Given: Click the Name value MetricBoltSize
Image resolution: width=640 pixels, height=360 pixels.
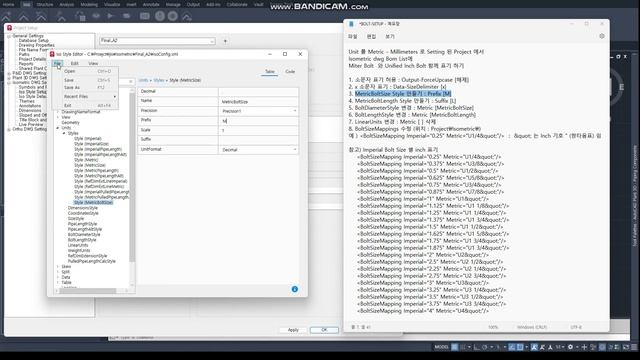Looking at the screenshot, I should tap(235, 102).
